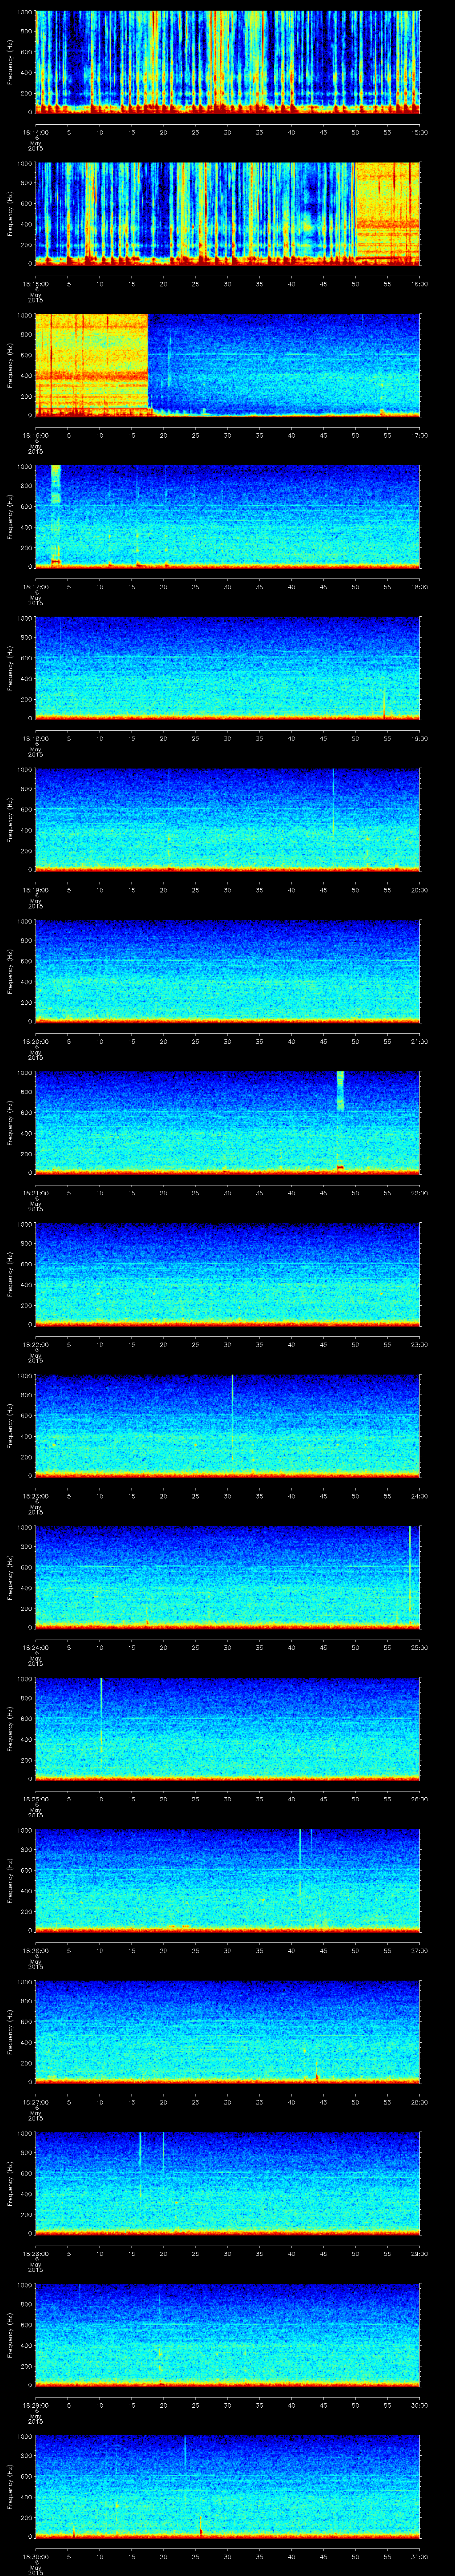Open the spectrogram panel starting at 18:20:00
Screen dimensions: 455x2576
[x=228, y=971]
